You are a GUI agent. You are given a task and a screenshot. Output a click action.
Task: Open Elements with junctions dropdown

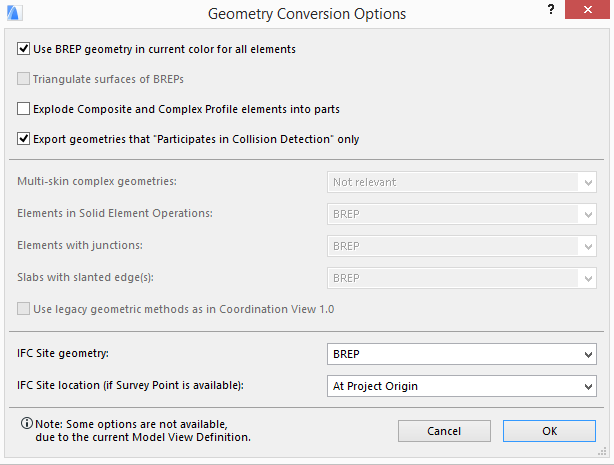(x=462, y=245)
